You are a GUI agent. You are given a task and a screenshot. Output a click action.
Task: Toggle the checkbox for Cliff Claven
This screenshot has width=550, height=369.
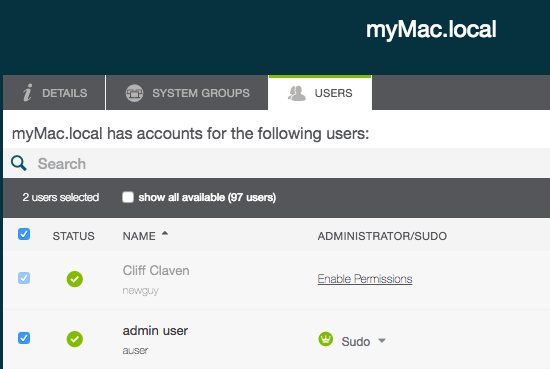(24, 278)
